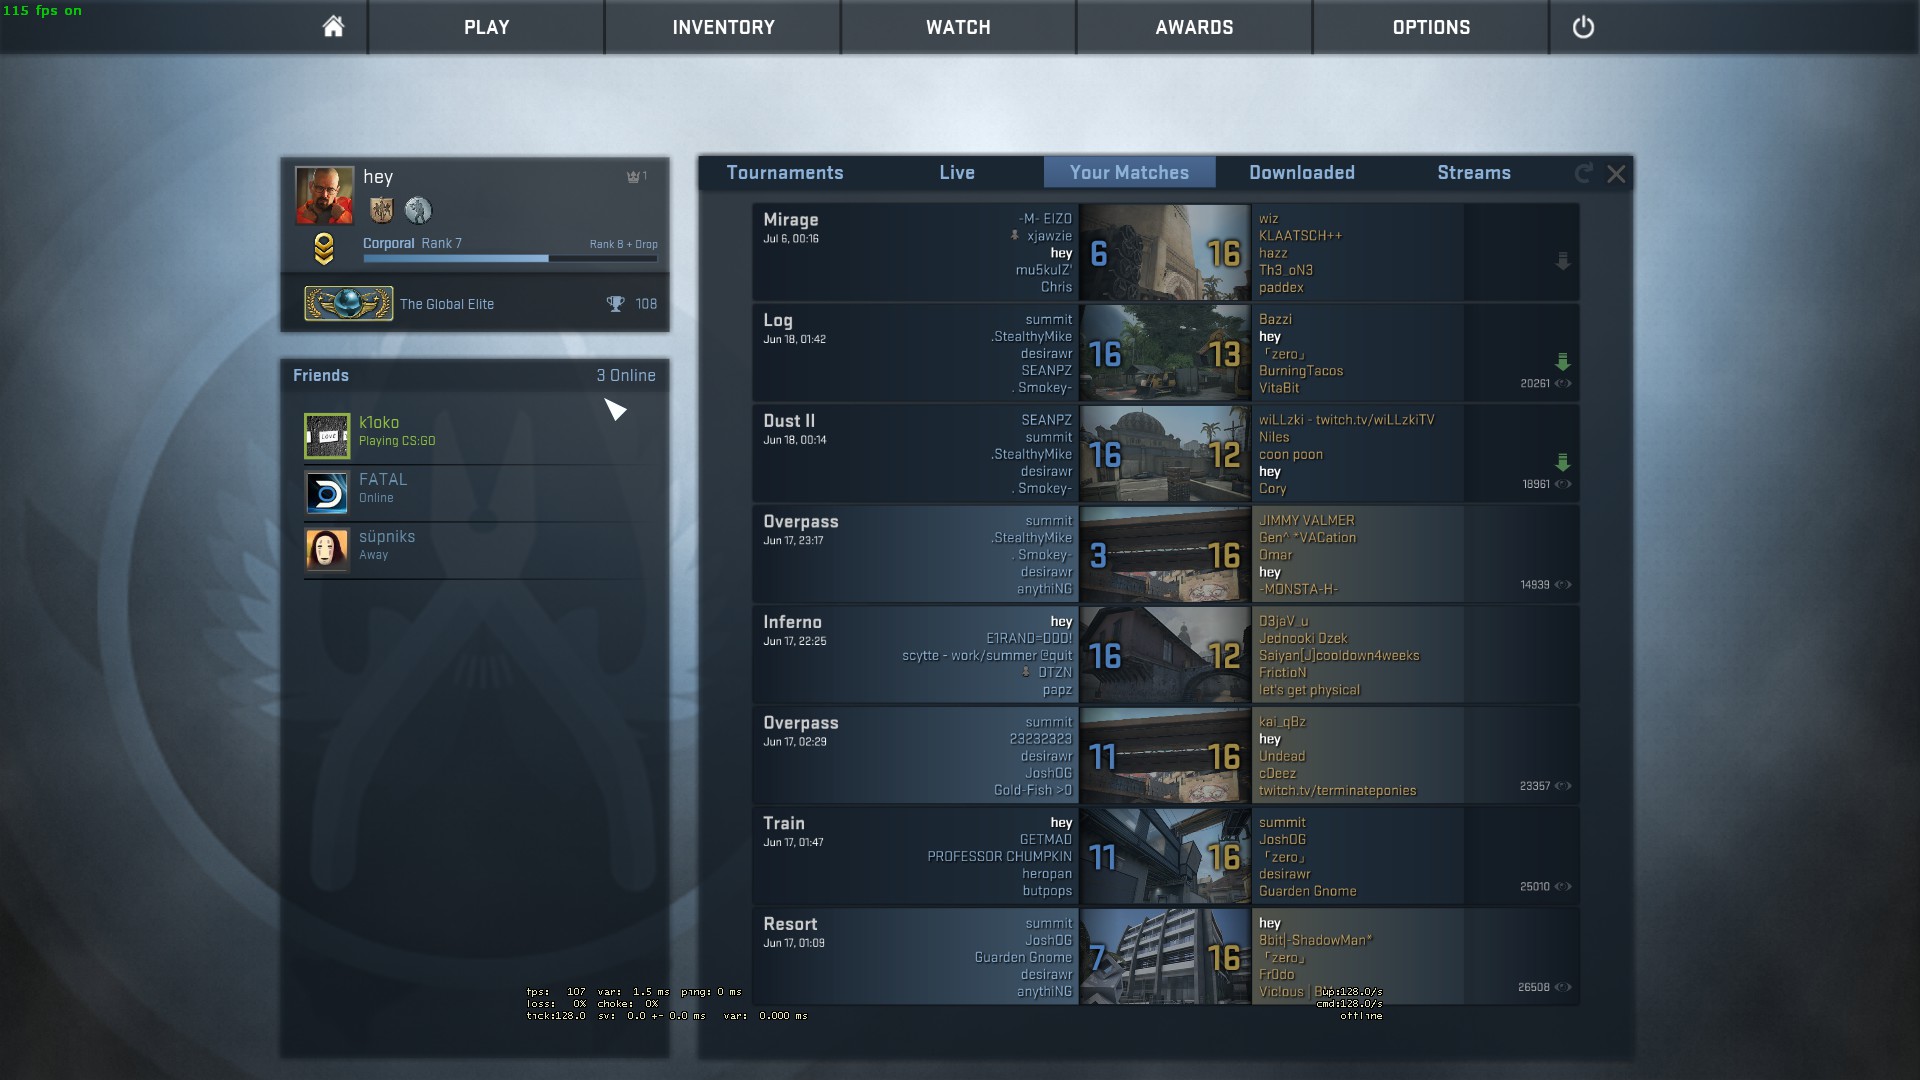Click the 3 Online friends count
1920x1080 pixels.
pyautogui.click(x=626, y=376)
